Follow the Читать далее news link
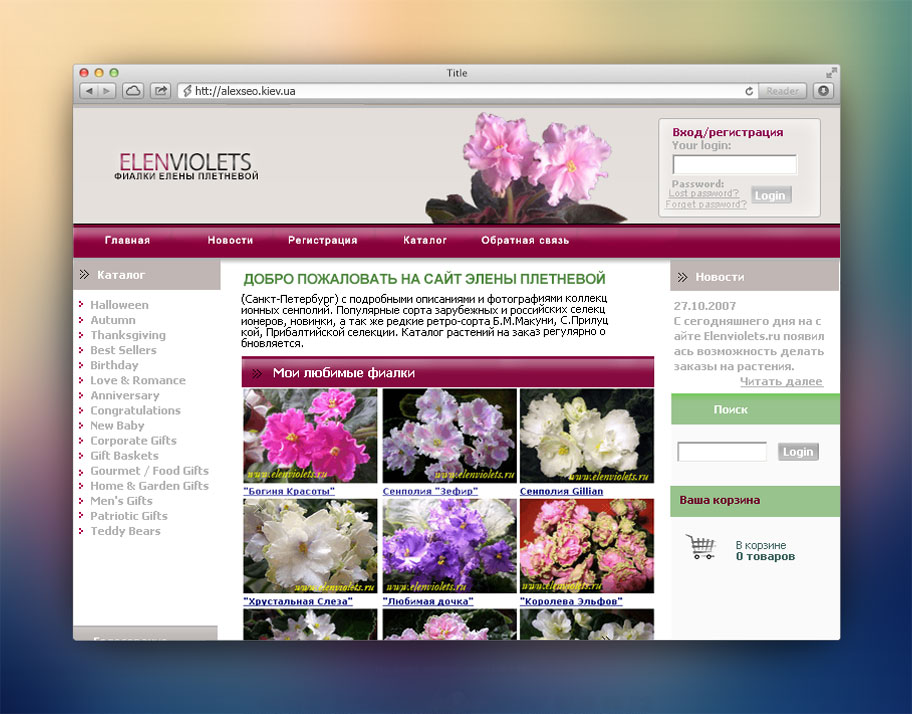Viewport: 912px width, 714px height. (x=781, y=381)
